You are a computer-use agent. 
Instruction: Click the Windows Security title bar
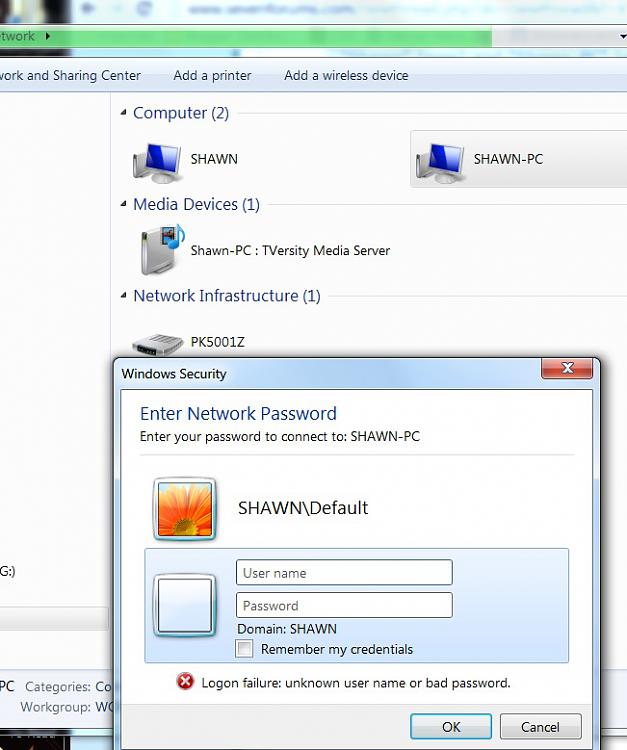click(x=330, y=374)
